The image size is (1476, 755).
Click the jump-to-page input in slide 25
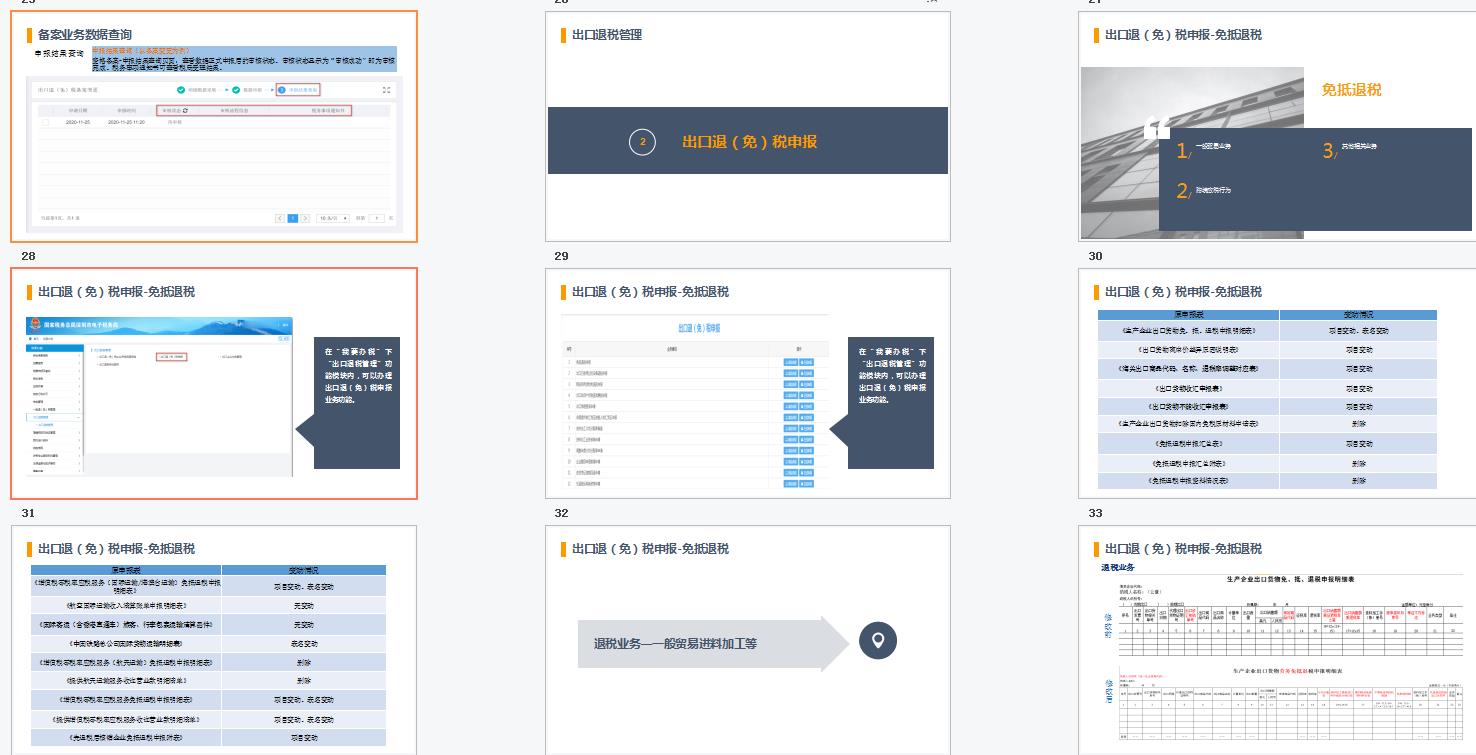(376, 218)
